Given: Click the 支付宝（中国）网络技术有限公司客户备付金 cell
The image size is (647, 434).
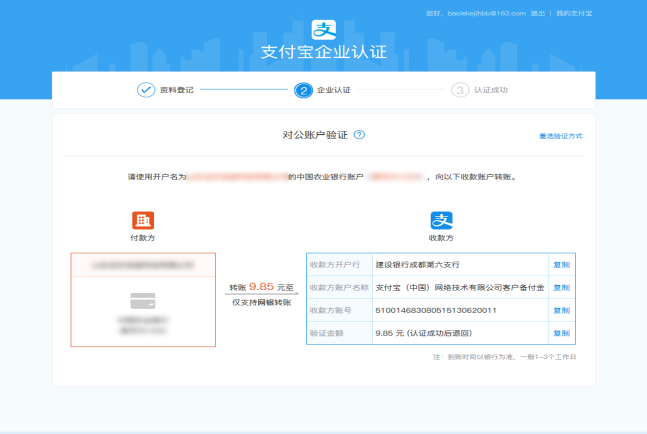Looking at the screenshot, I should tap(460, 288).
